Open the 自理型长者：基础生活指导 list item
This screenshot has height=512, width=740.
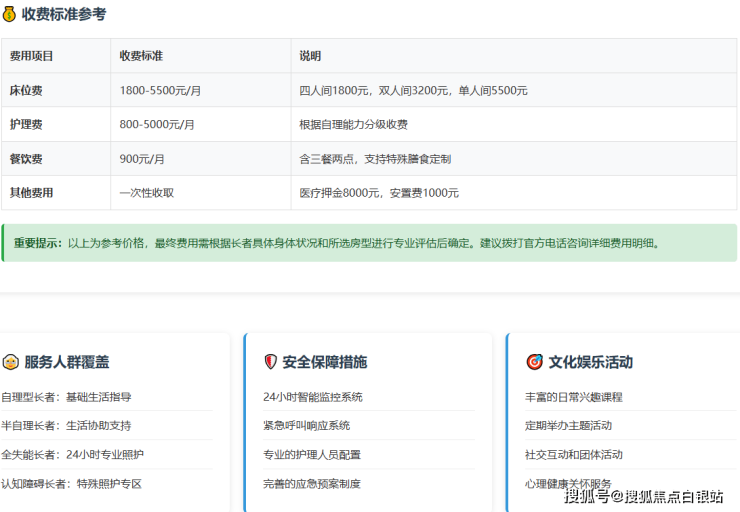66,397
